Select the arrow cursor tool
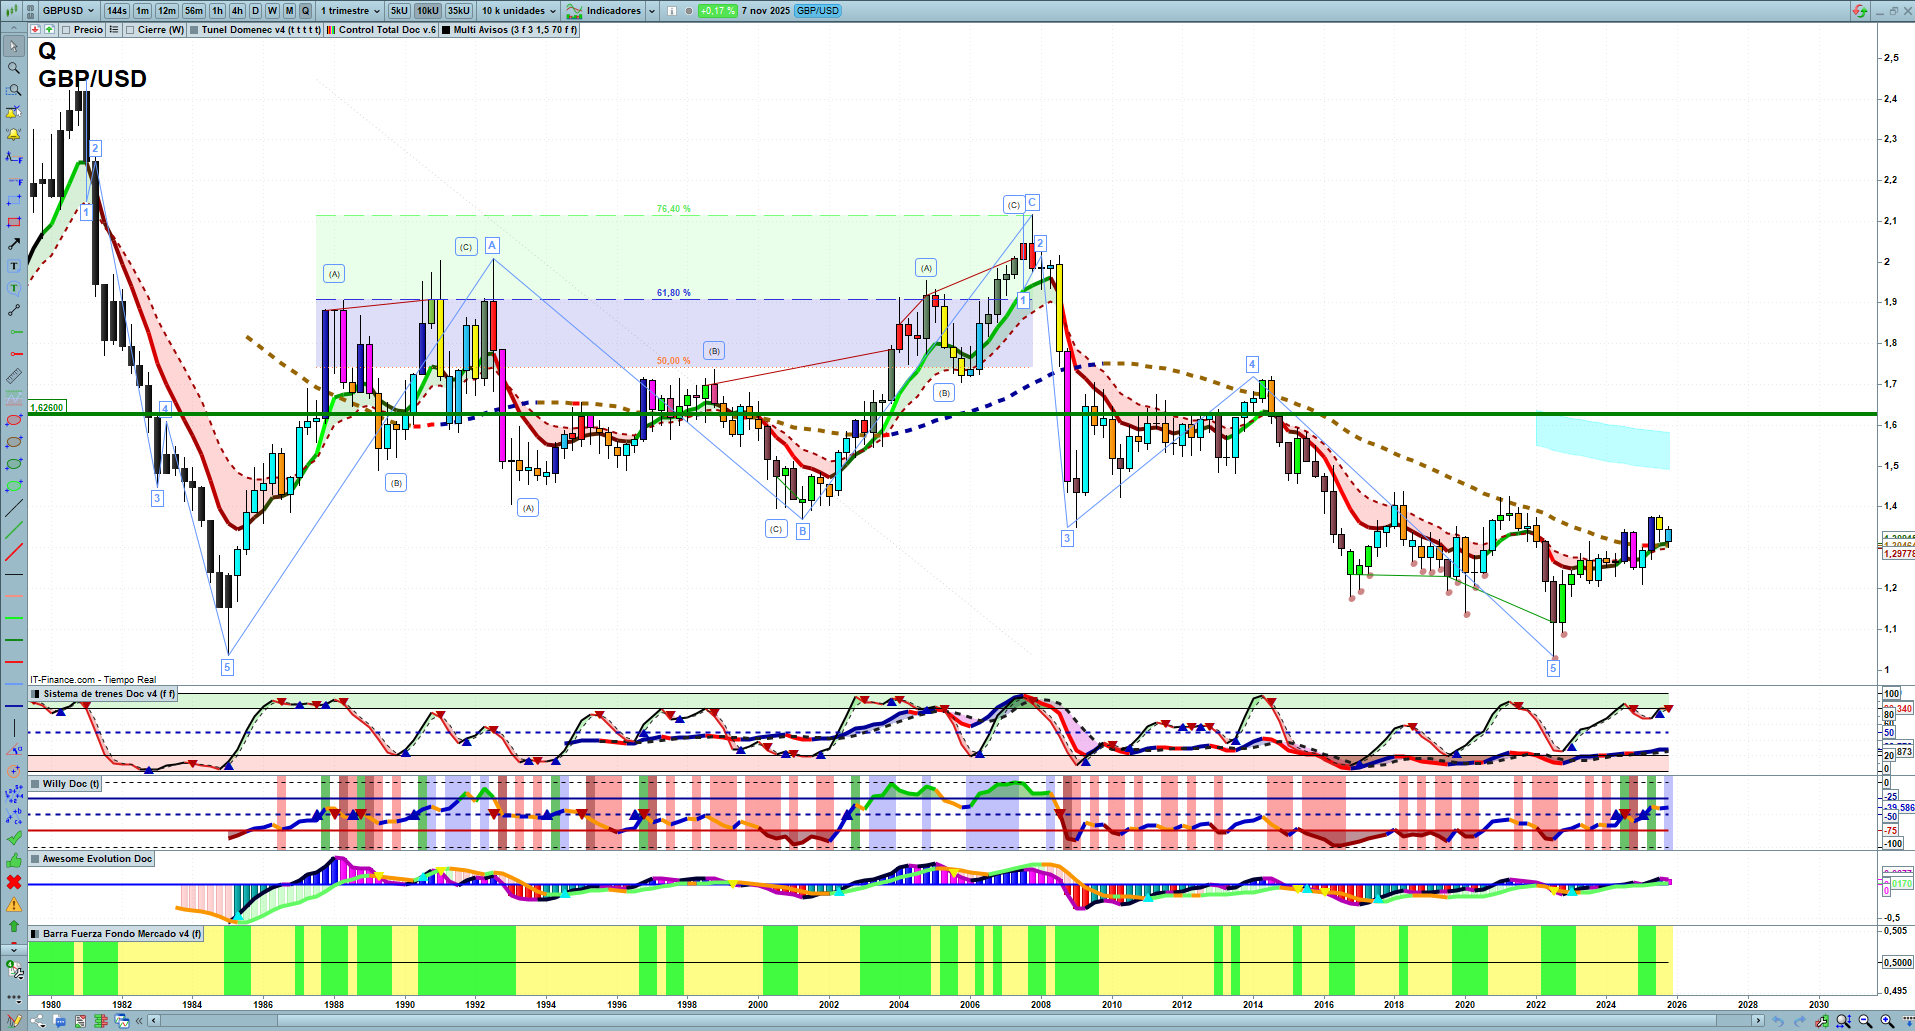The width and height of the screenshot is (1915, 1031). click(14, 46)
